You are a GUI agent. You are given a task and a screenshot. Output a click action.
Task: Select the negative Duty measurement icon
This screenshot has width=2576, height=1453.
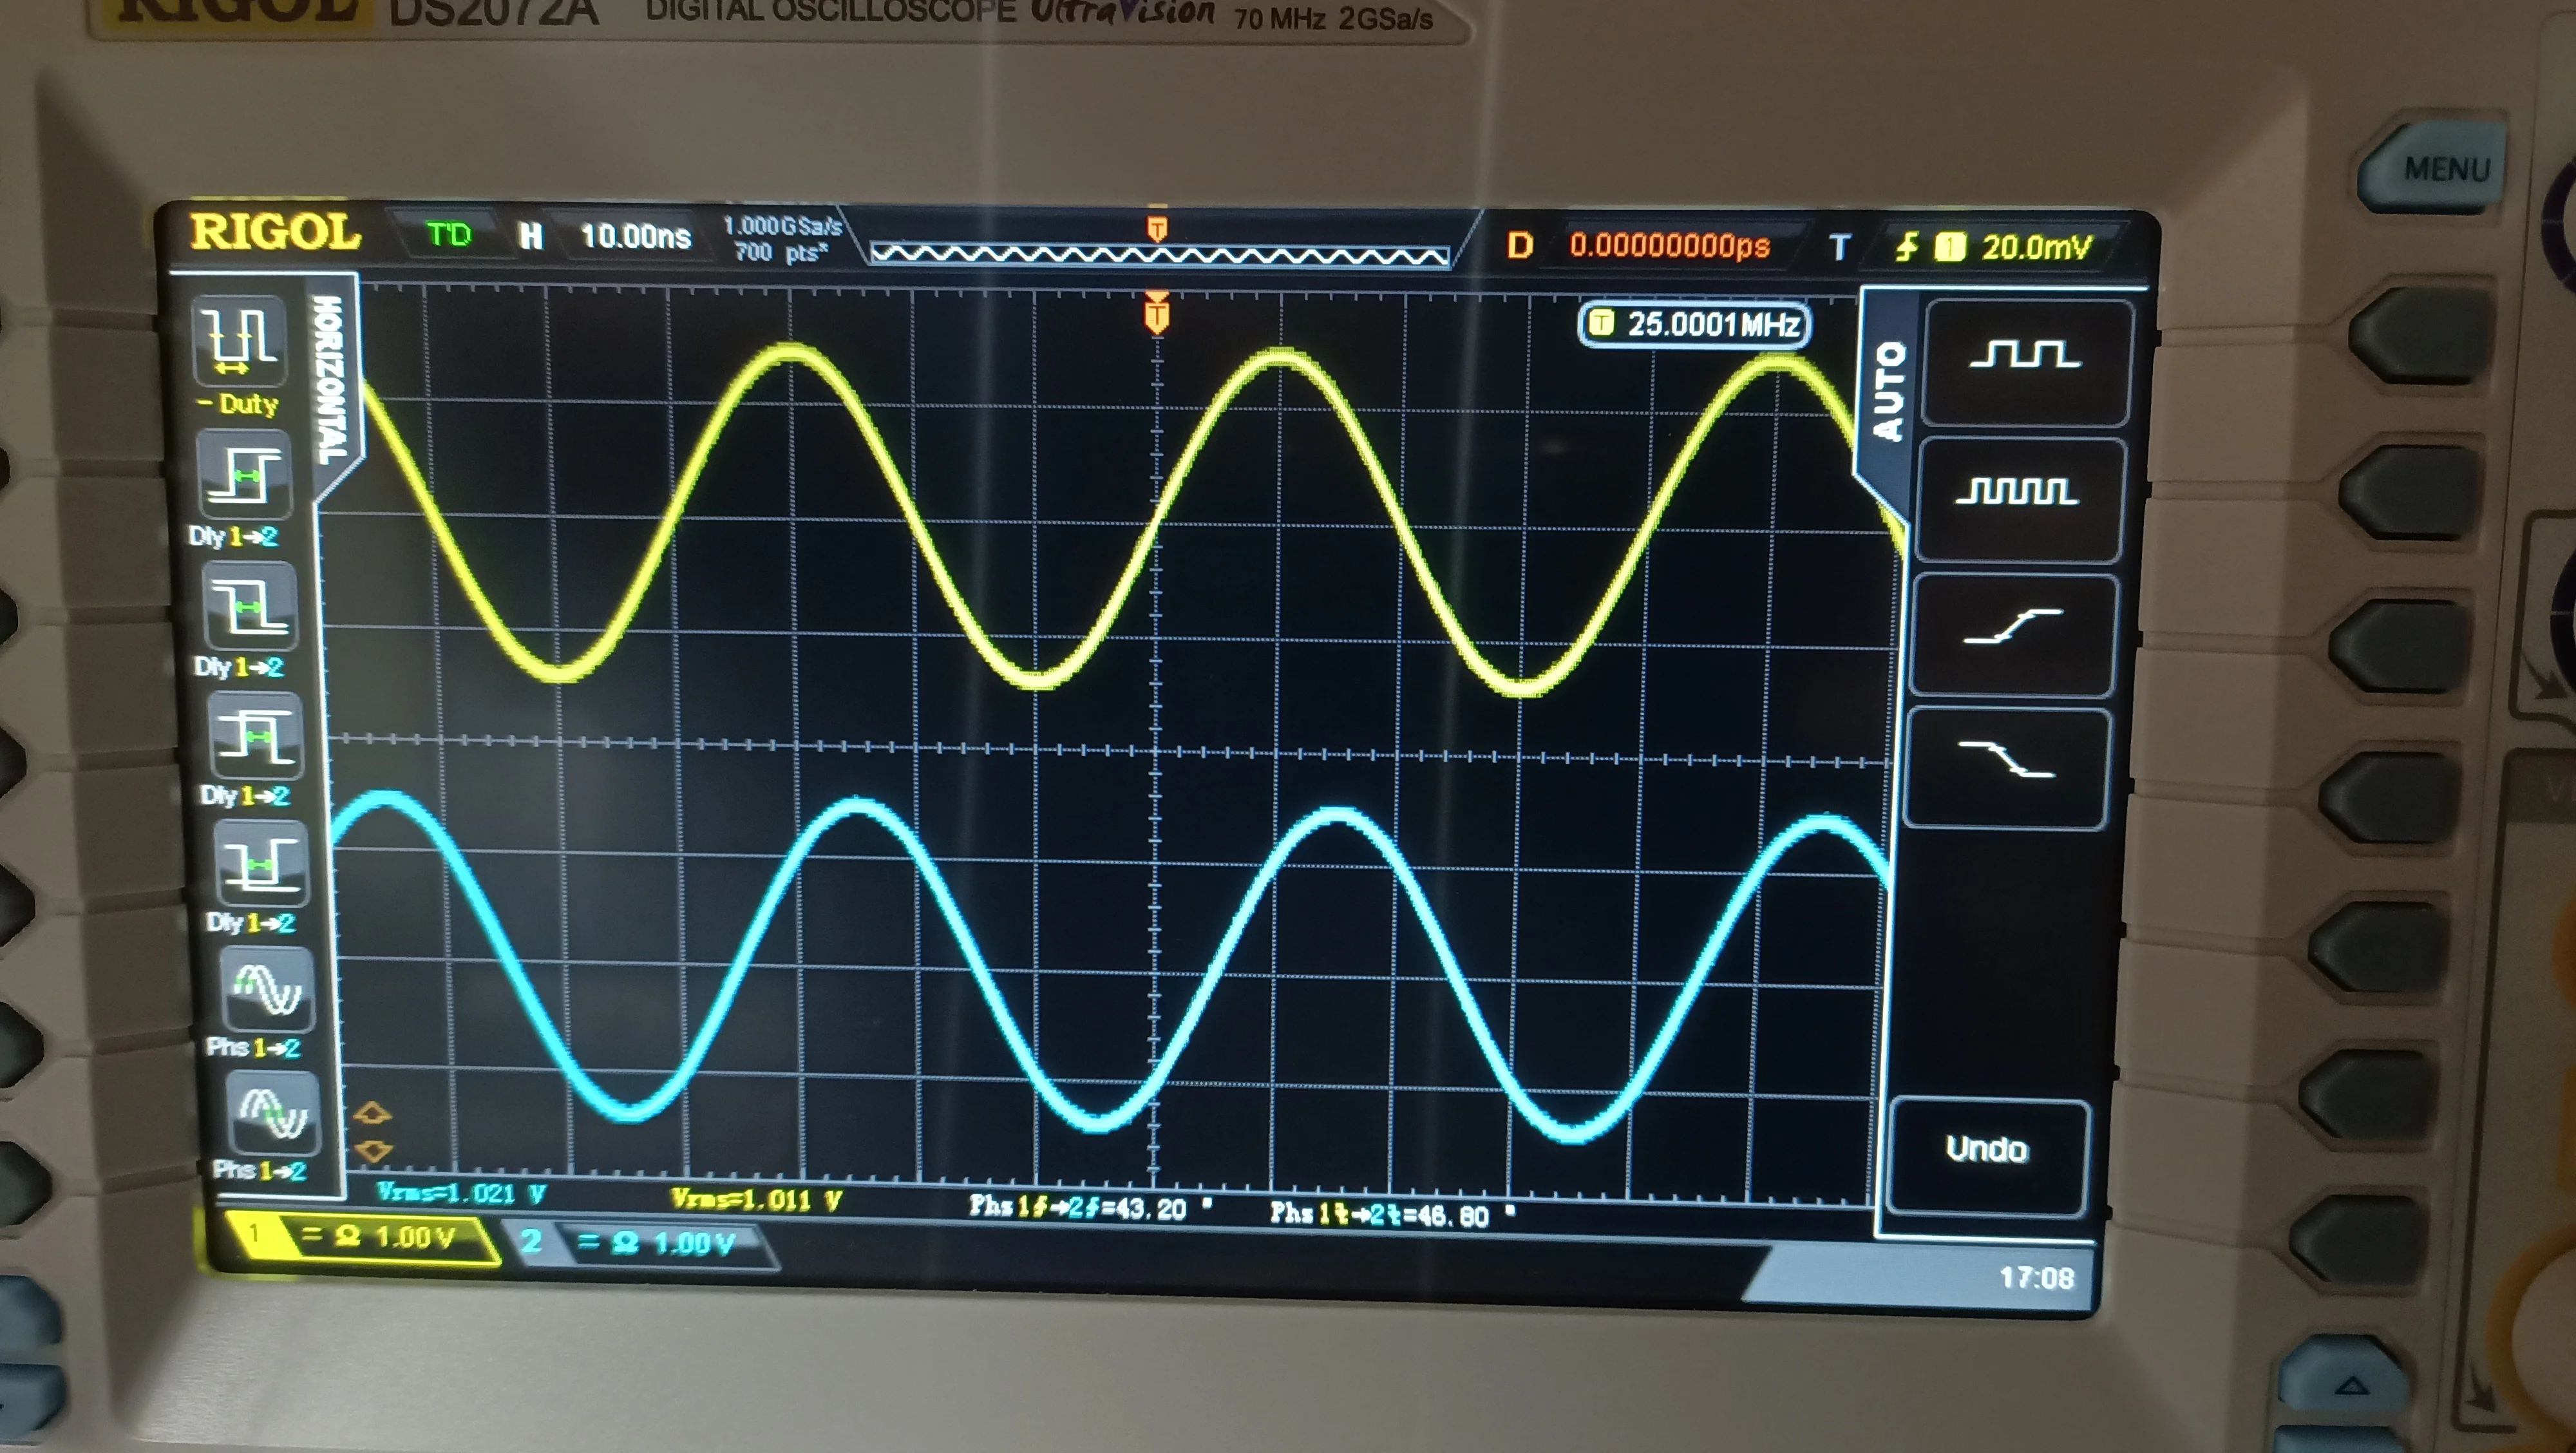(x=240, y=341)
